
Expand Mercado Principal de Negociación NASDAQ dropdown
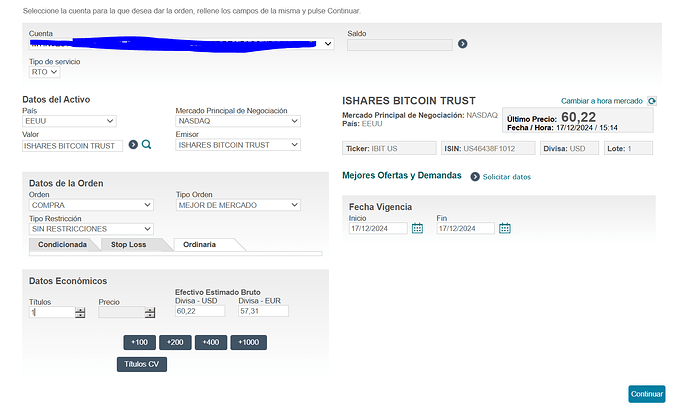click(x=238, y=121)
